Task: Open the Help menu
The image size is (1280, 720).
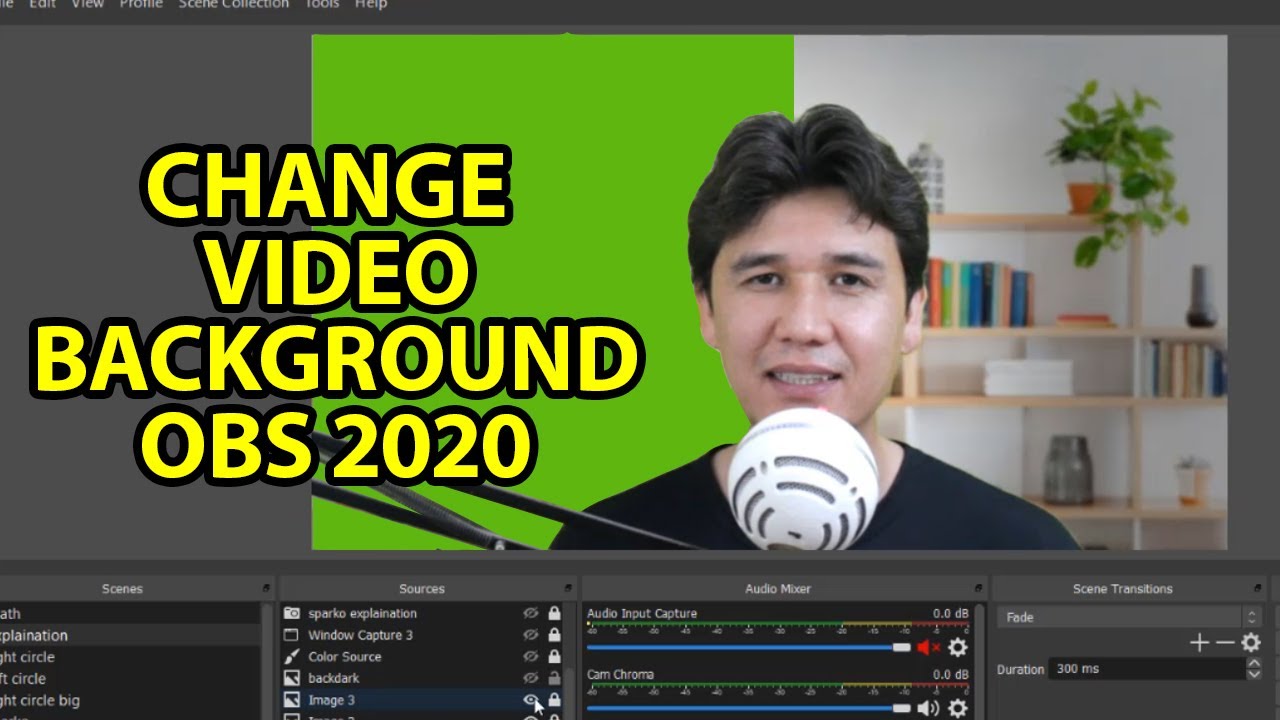Action: click(x=371, y=4)
